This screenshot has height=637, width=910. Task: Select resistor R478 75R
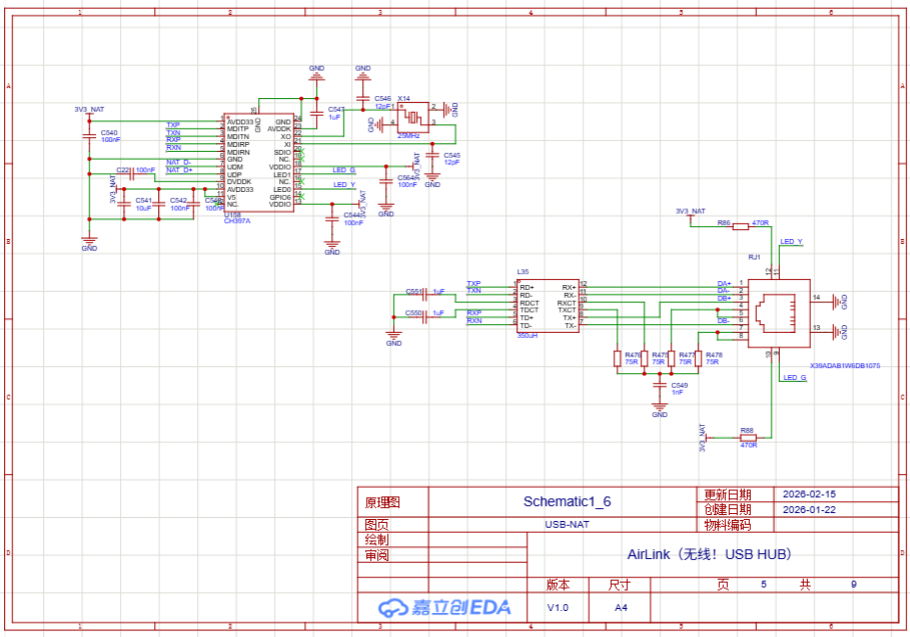point(698,359)
